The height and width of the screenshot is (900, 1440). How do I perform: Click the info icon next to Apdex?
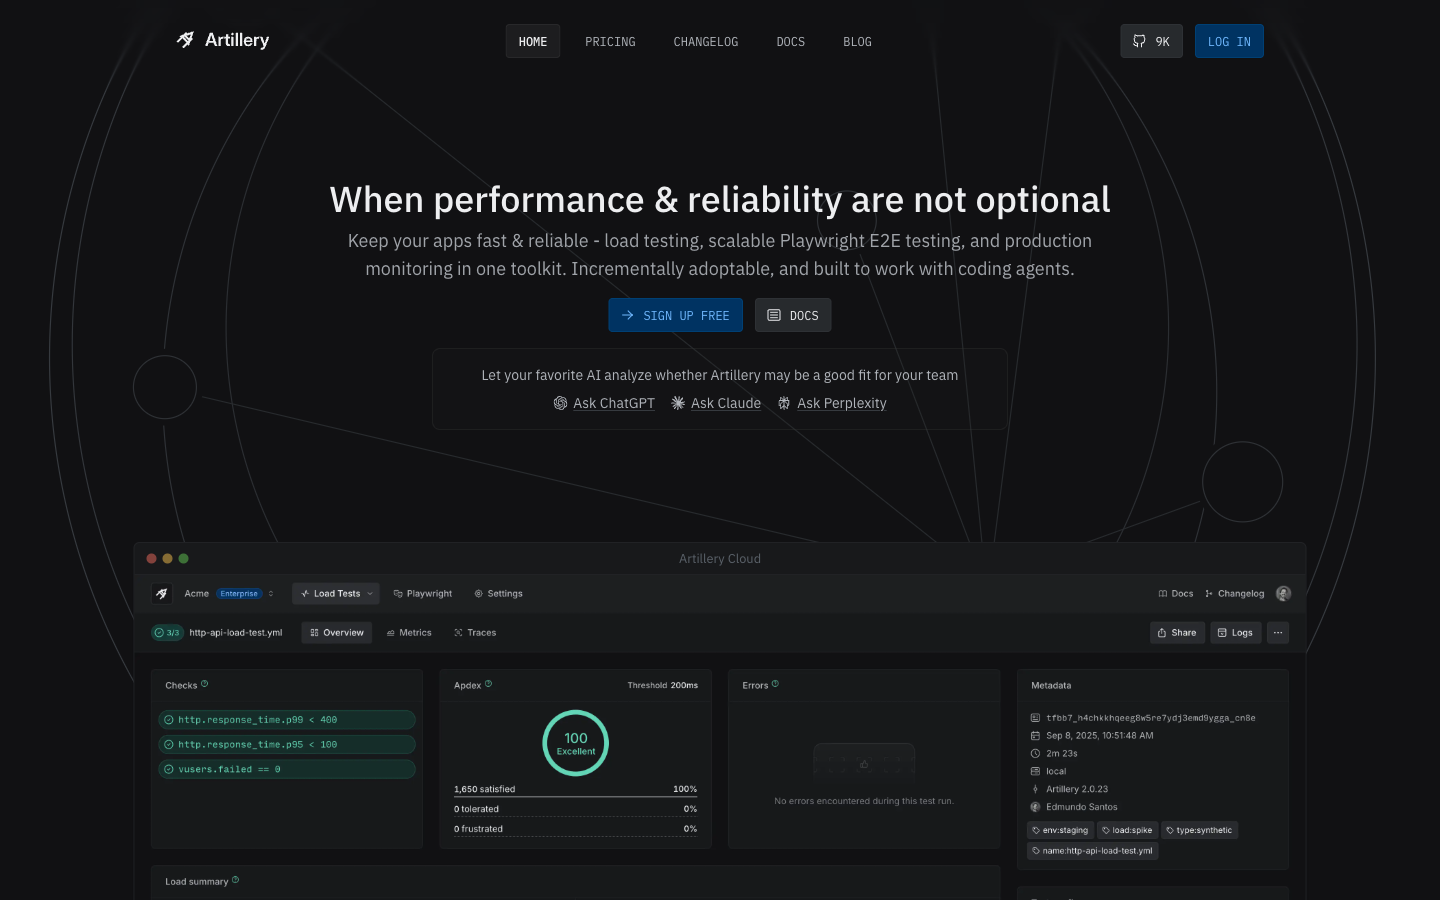coord(488,684)
